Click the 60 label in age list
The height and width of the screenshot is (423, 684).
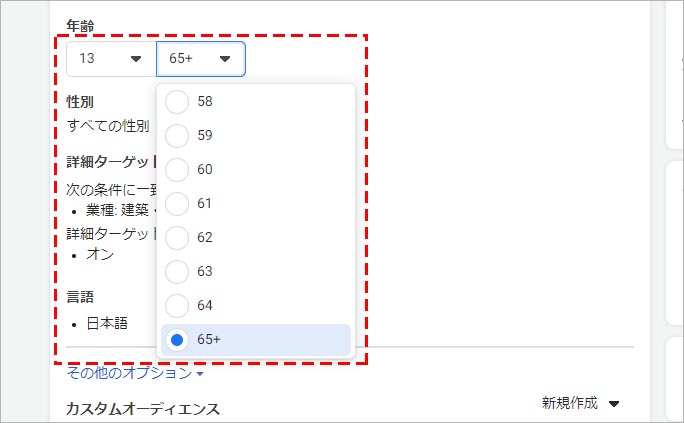pyautogui.click(x=205, y=170)
